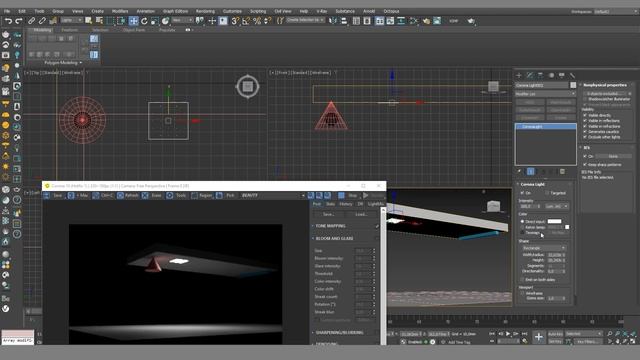Collapse the BLOOM AND GLARE section

334,238
